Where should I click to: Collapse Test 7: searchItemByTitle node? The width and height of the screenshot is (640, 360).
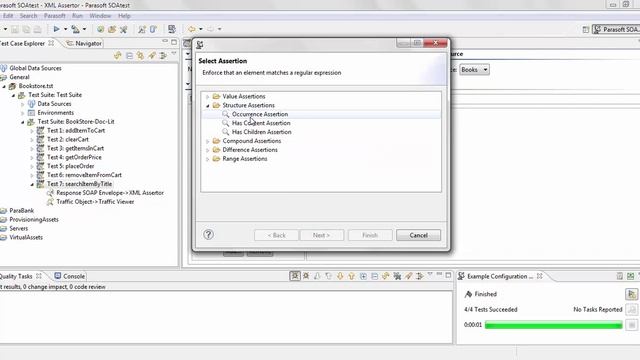tap(32, 184)
